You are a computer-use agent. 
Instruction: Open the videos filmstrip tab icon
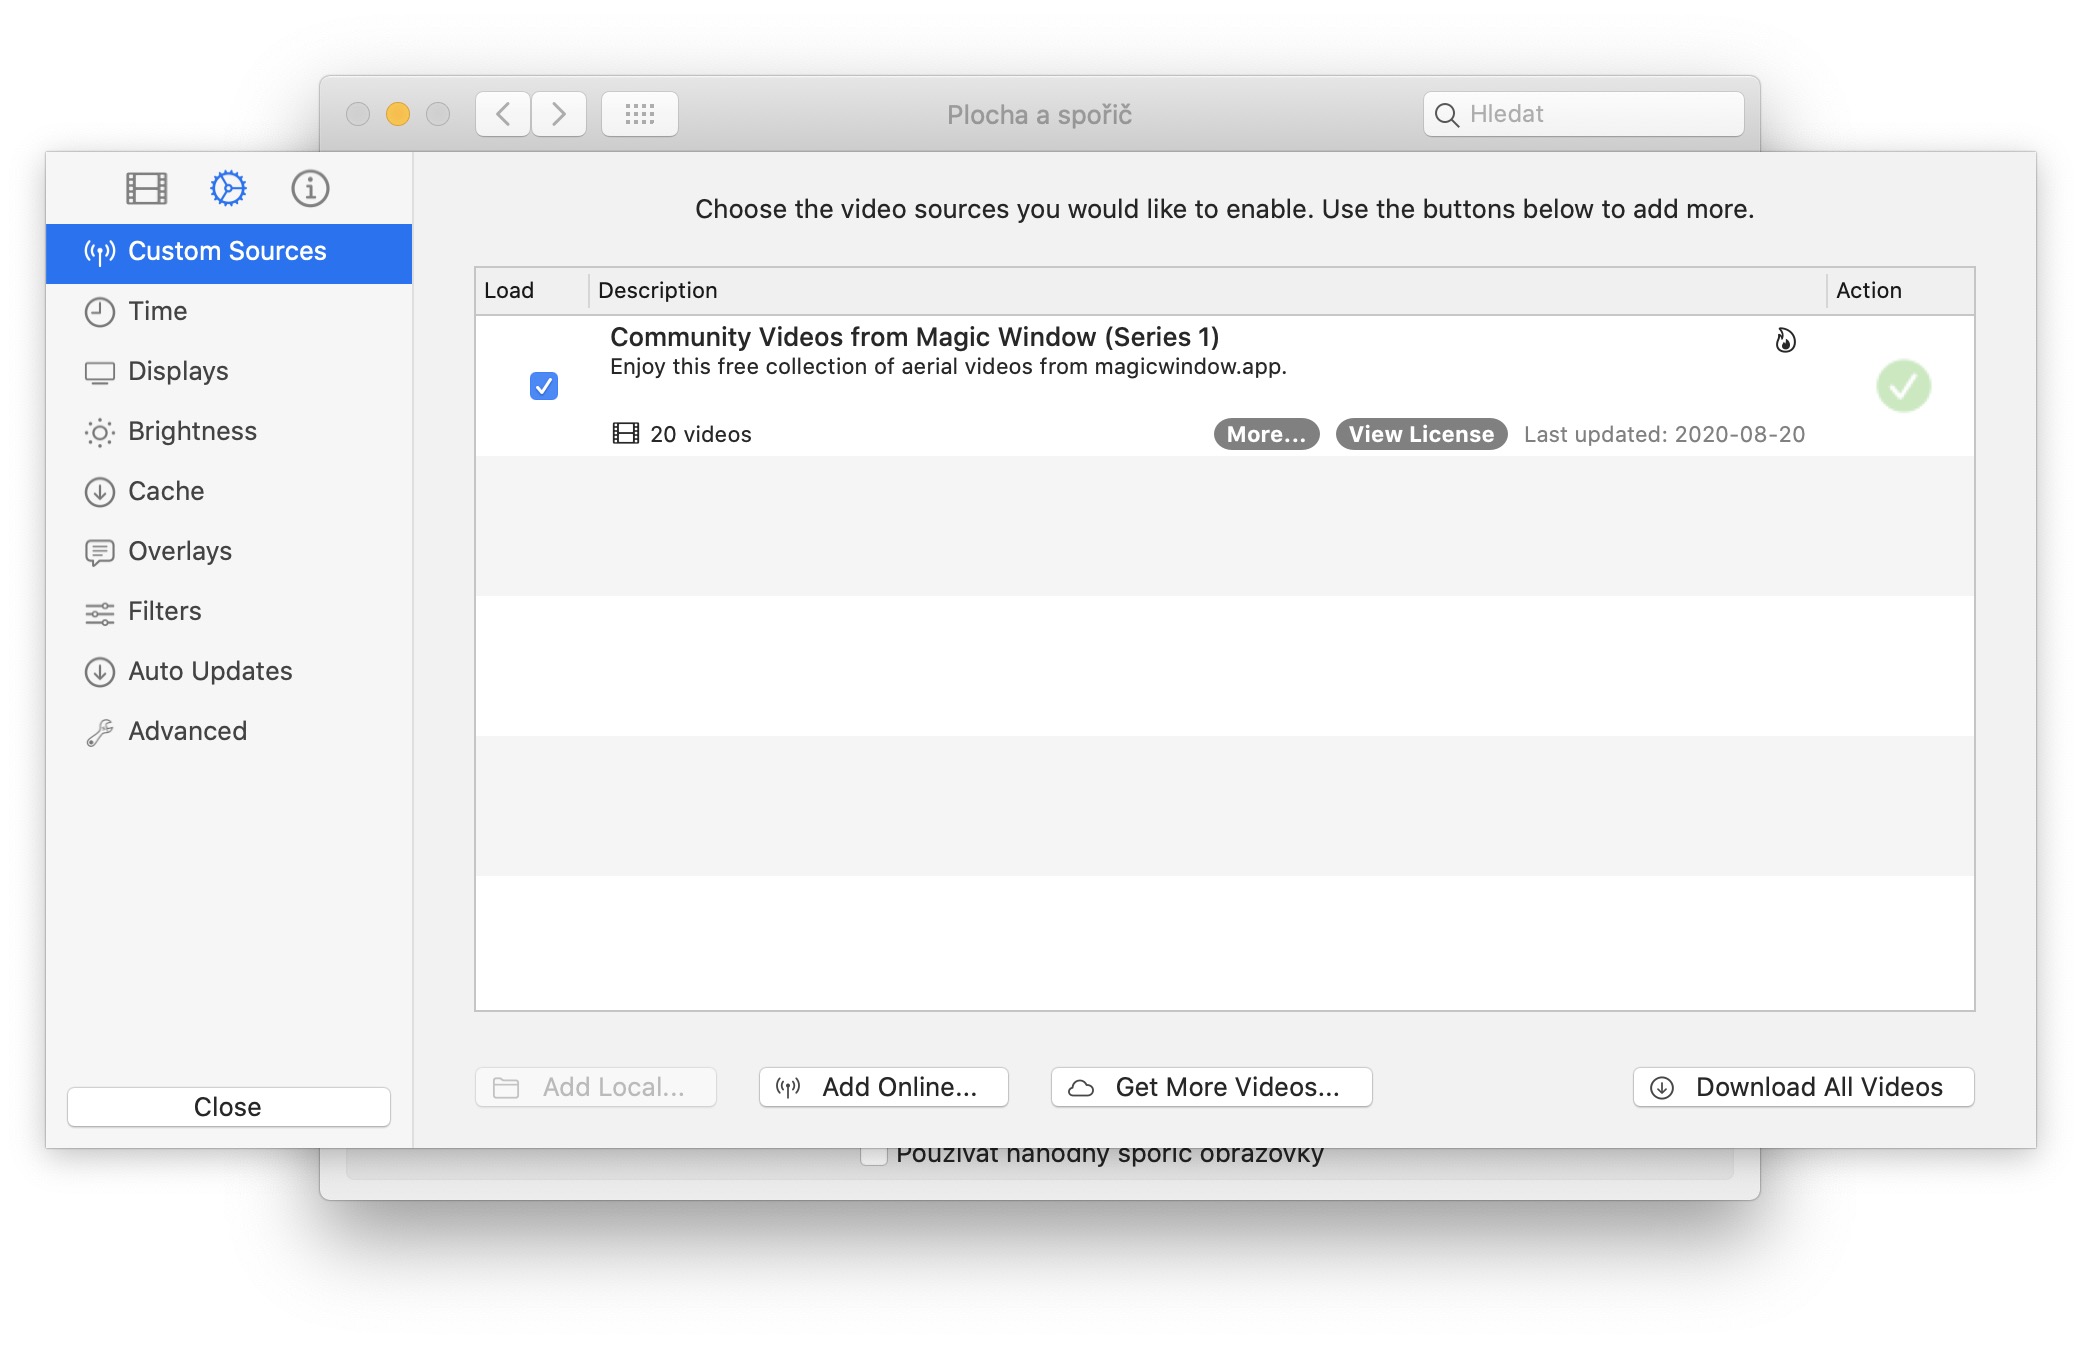146,188
